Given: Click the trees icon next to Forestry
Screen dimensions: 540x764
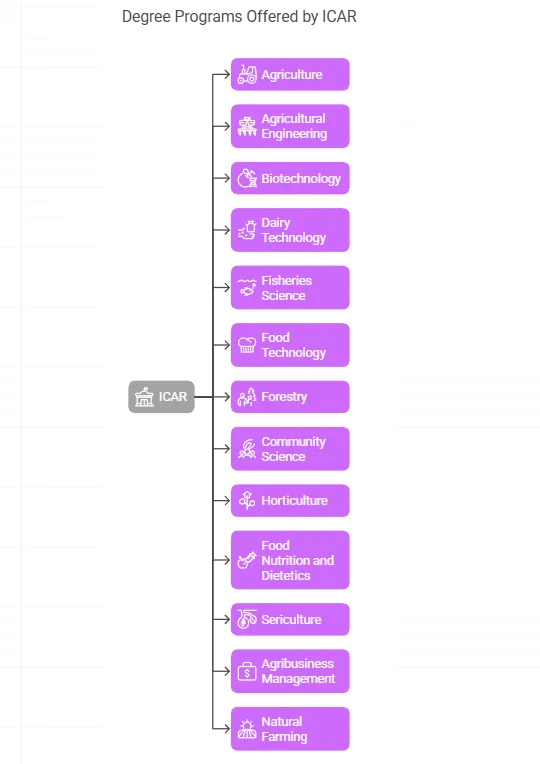Looking at the screenshot, I should (x=247, y=397).
